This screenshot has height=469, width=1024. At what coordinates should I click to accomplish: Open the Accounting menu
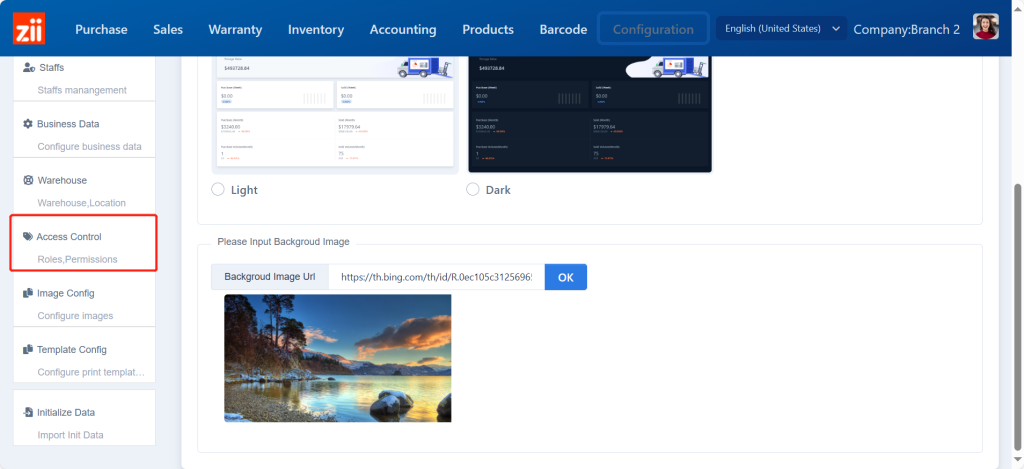(403, 29)
